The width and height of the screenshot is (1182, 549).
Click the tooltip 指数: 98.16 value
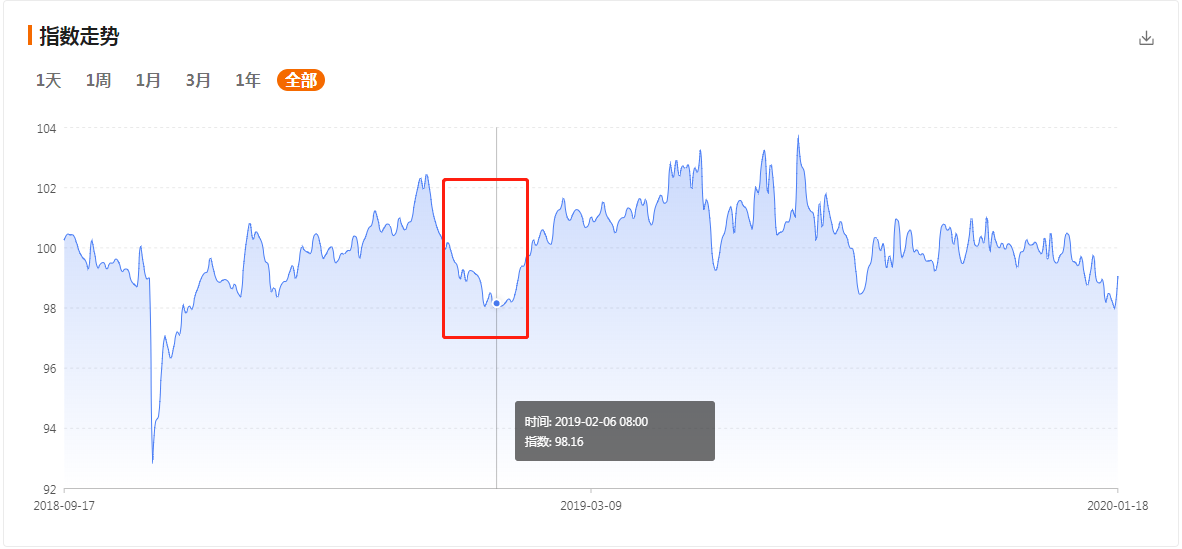[554, 441]
